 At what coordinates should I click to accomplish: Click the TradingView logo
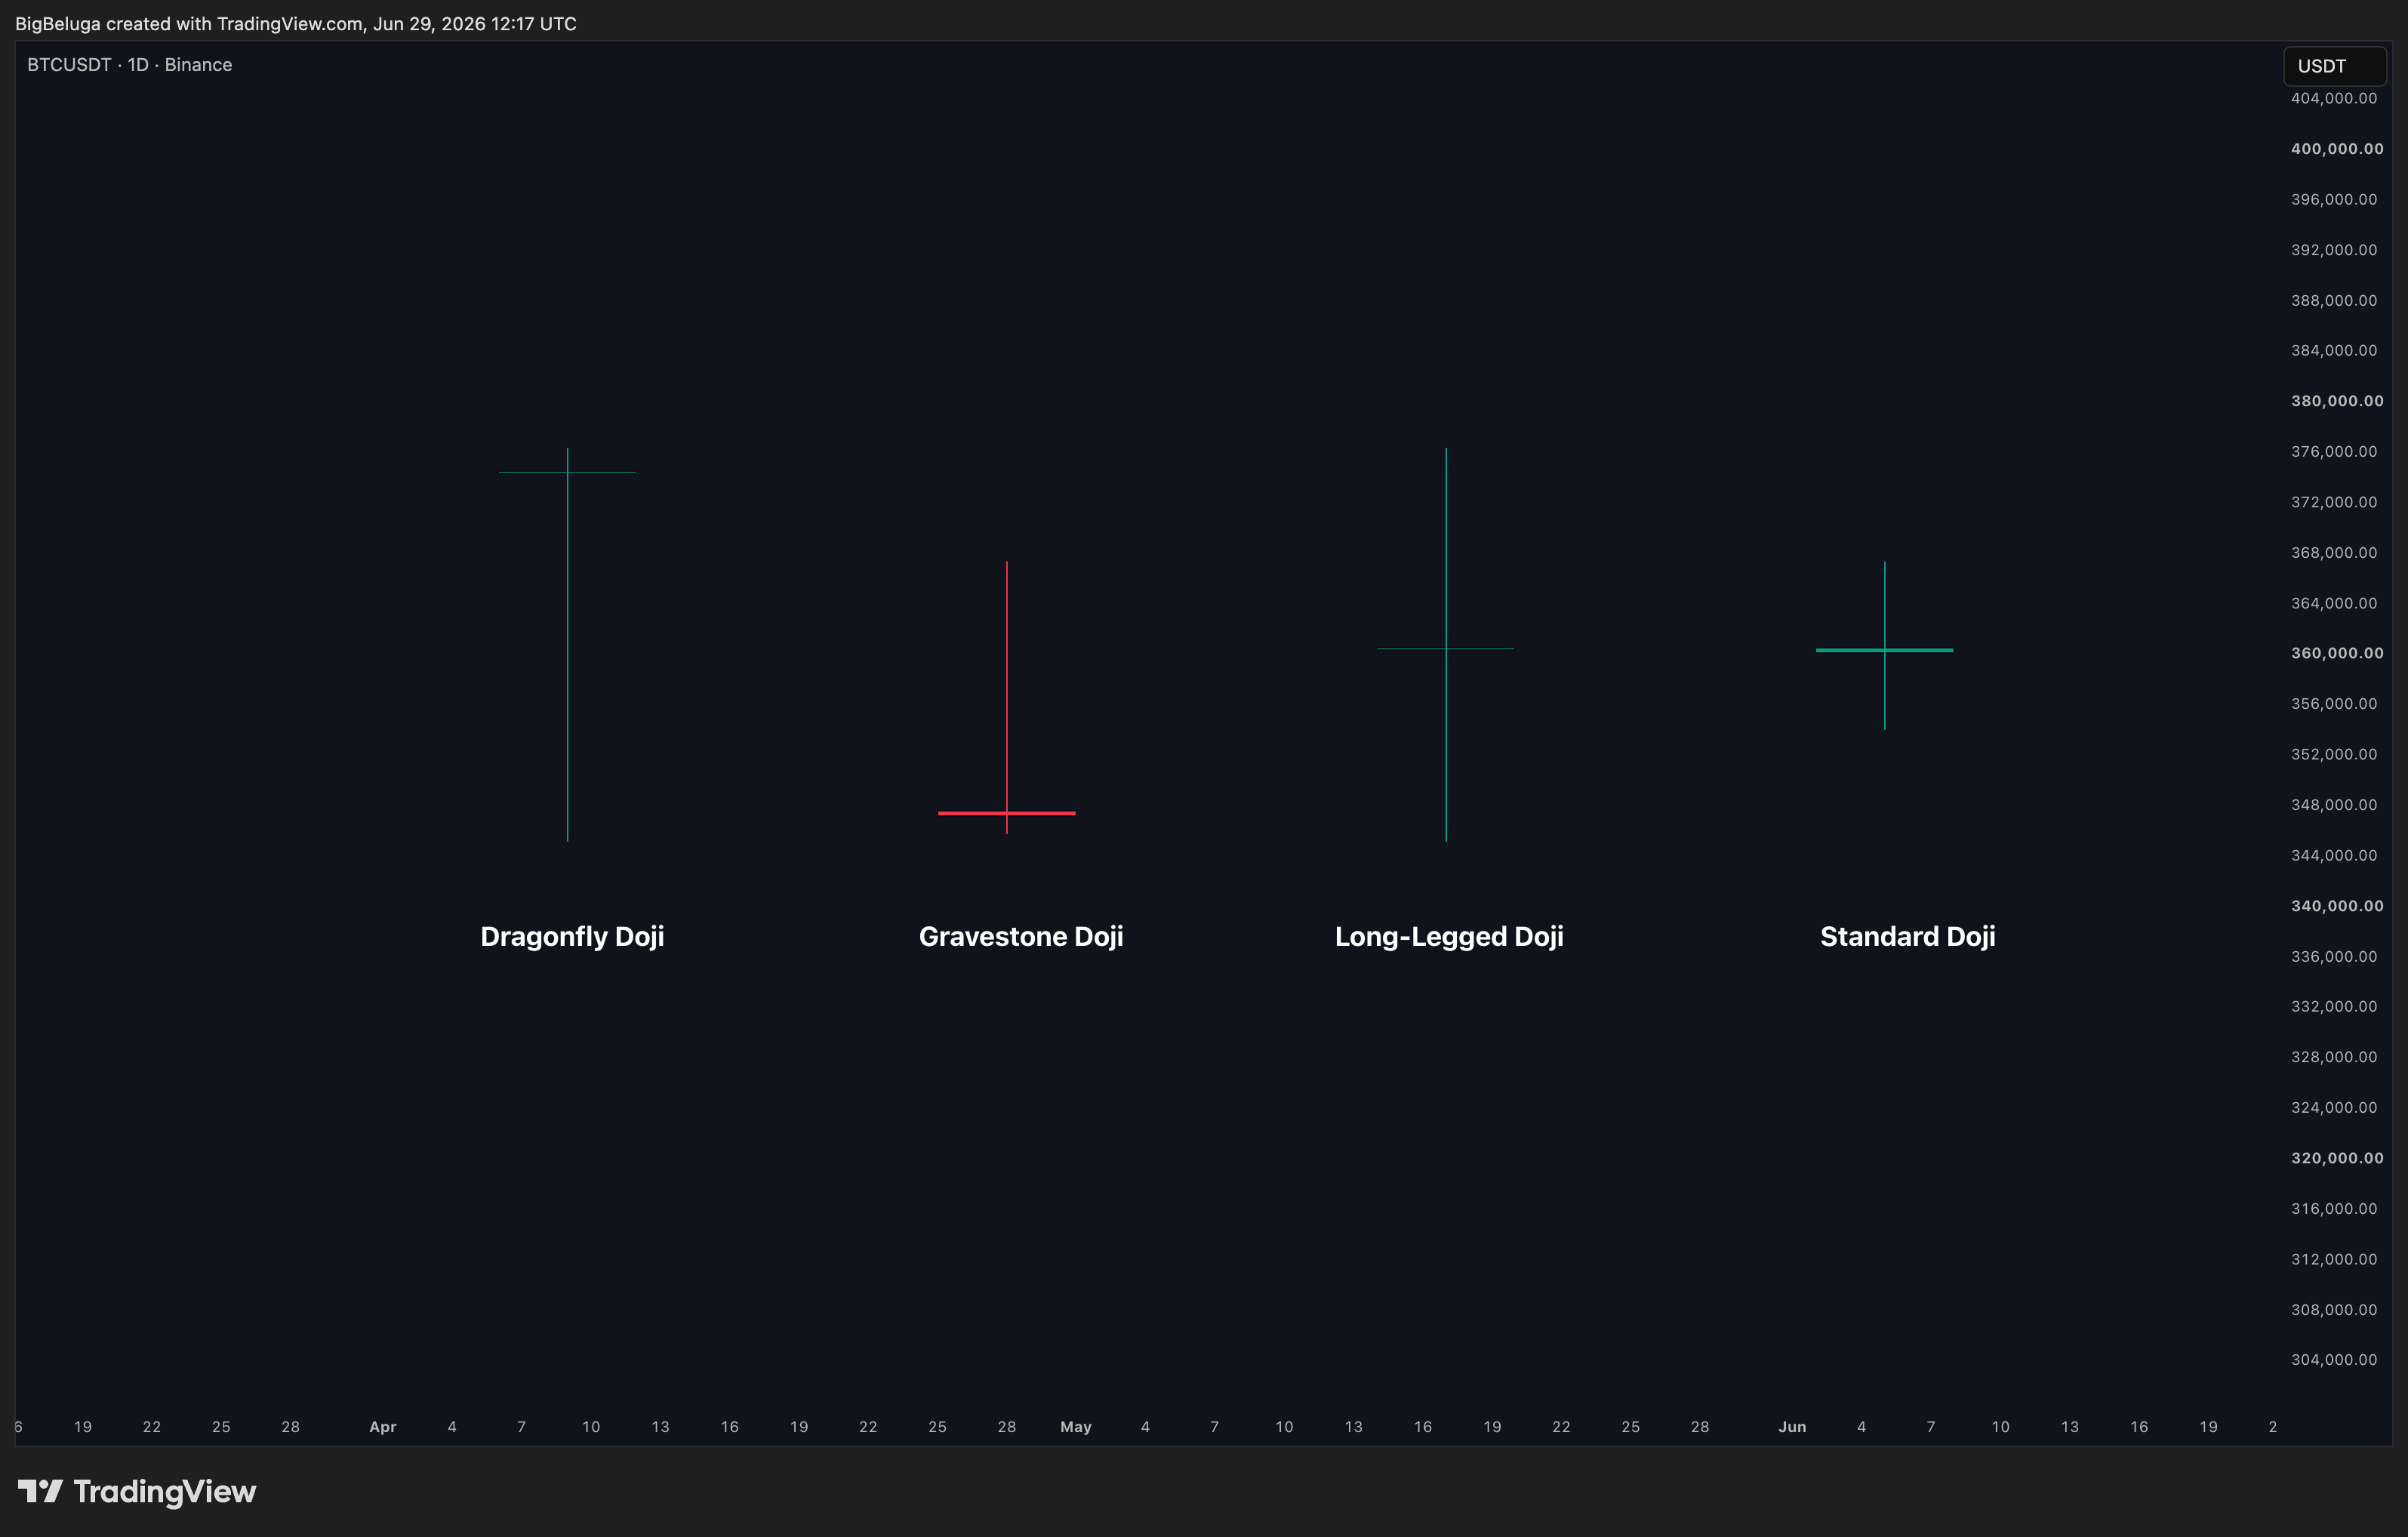(x=137, y=1491)
